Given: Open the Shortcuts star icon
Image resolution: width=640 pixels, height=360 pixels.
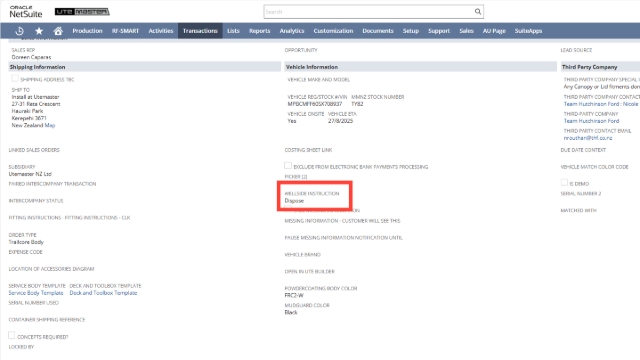Looking at the screenshot, I should [x=39, y=31].
